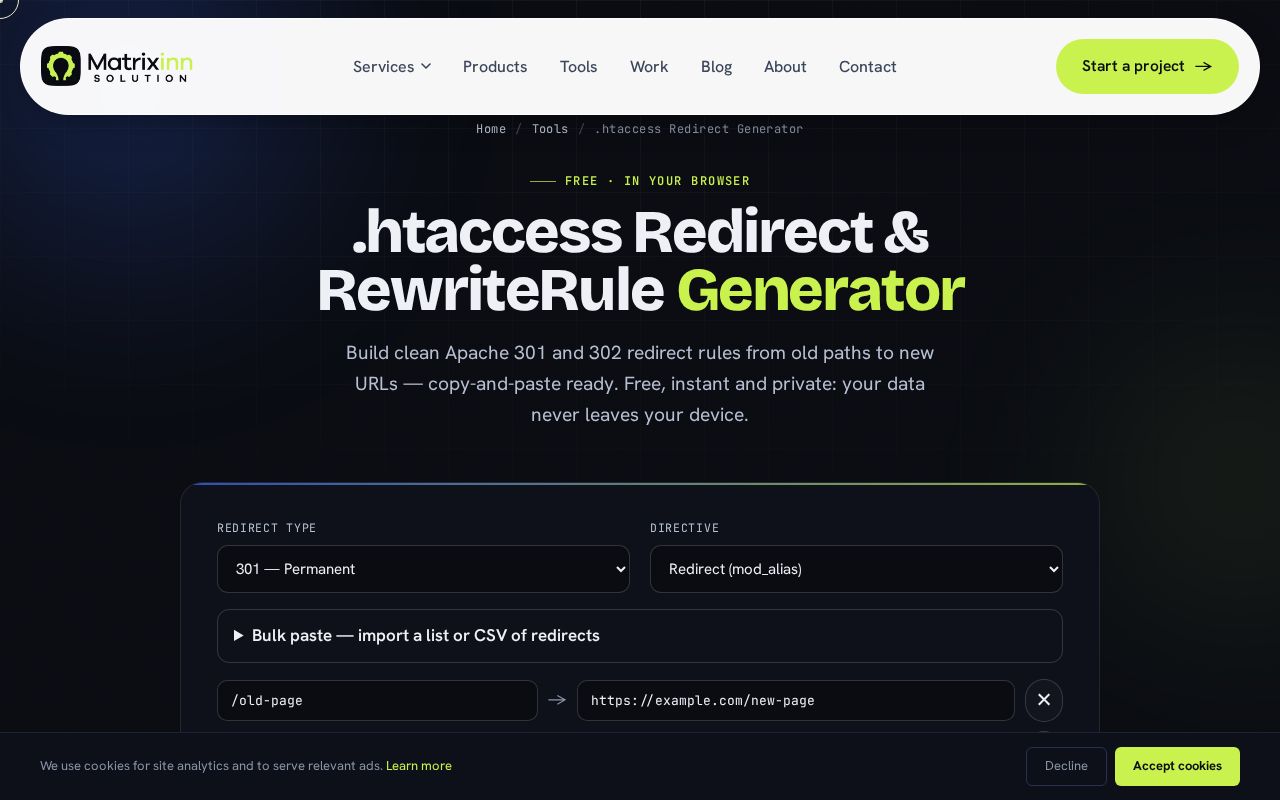Focus the /old-page input field
The image size is (1280, 800).
[x=377, y=700]
